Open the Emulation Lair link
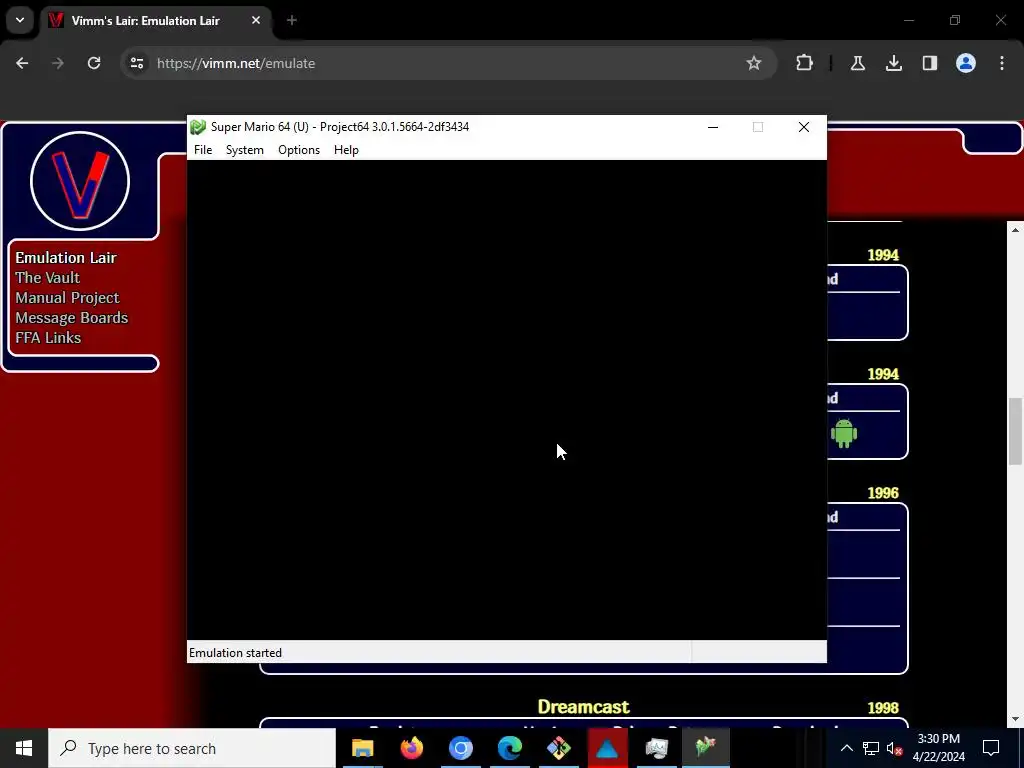The height and width of the screenshot is (768, 1024). pyautogui.click(x=66, y=257)
